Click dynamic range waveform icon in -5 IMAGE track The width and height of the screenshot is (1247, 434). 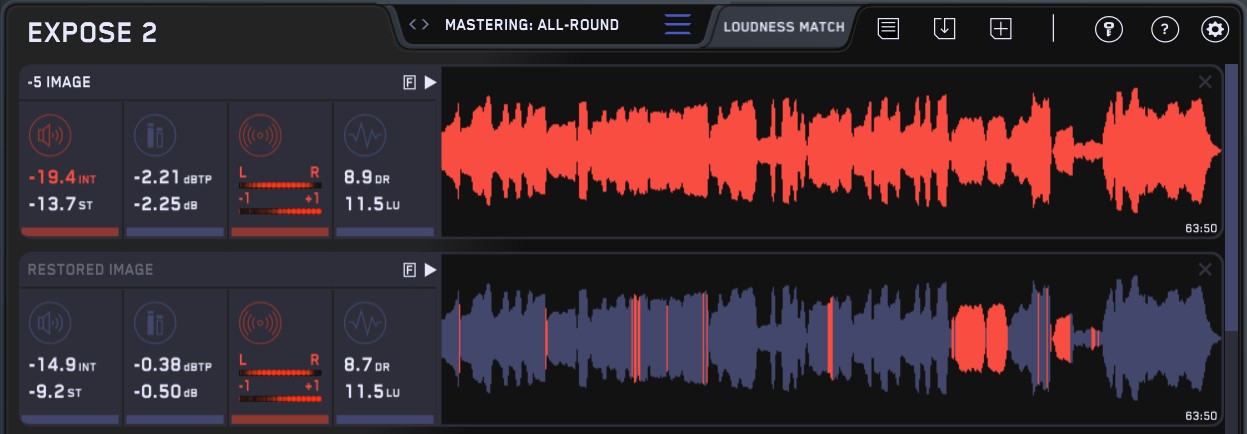point(364,134)
